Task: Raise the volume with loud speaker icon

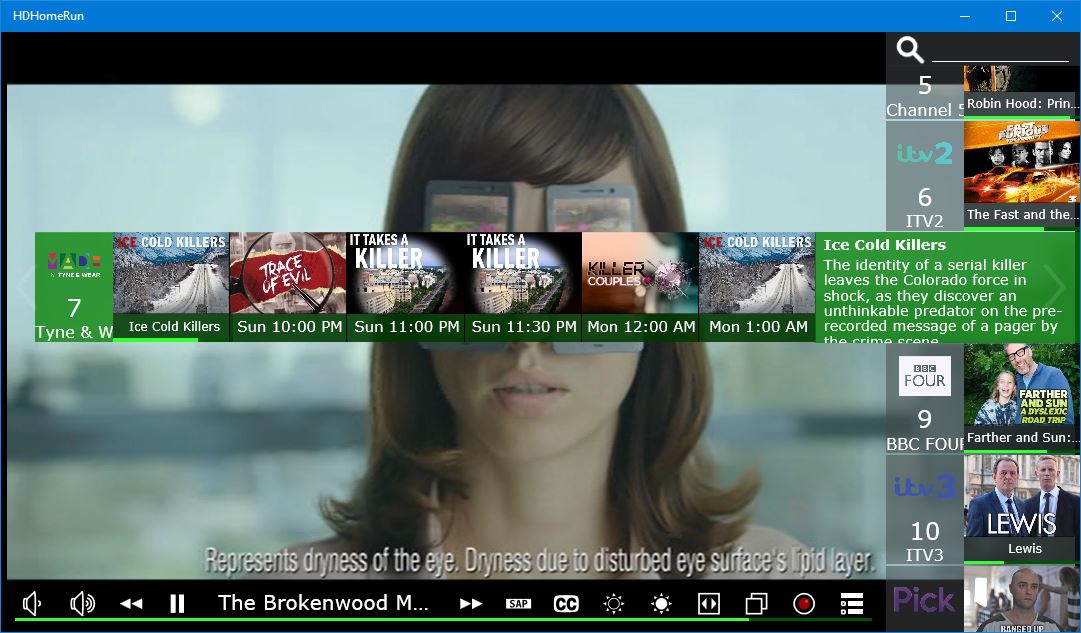Action: pos(82,603)
